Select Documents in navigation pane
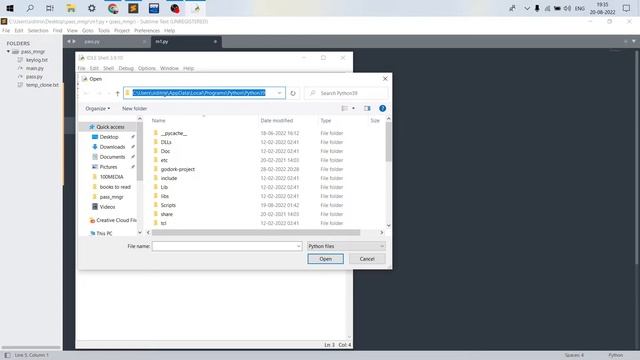640x360 pixels. pos(112,157)
